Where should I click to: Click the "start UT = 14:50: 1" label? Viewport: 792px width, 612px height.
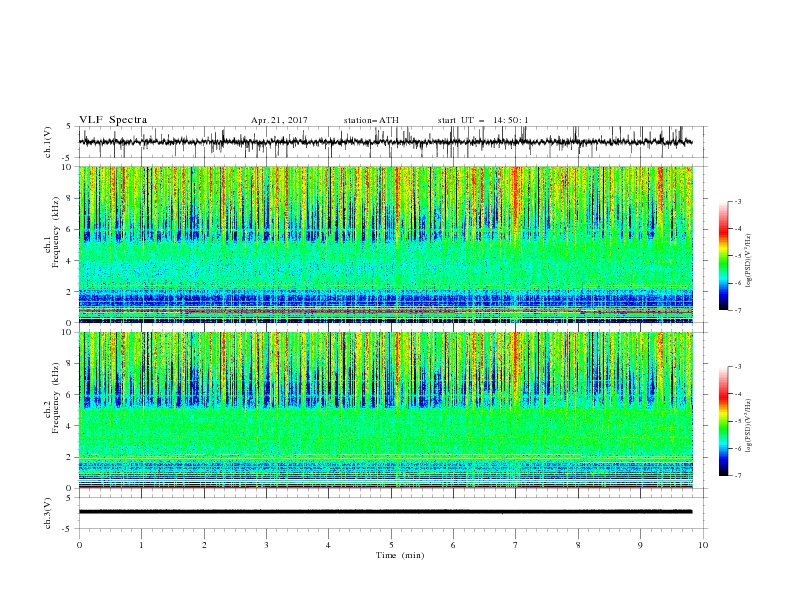pos(483,120)
